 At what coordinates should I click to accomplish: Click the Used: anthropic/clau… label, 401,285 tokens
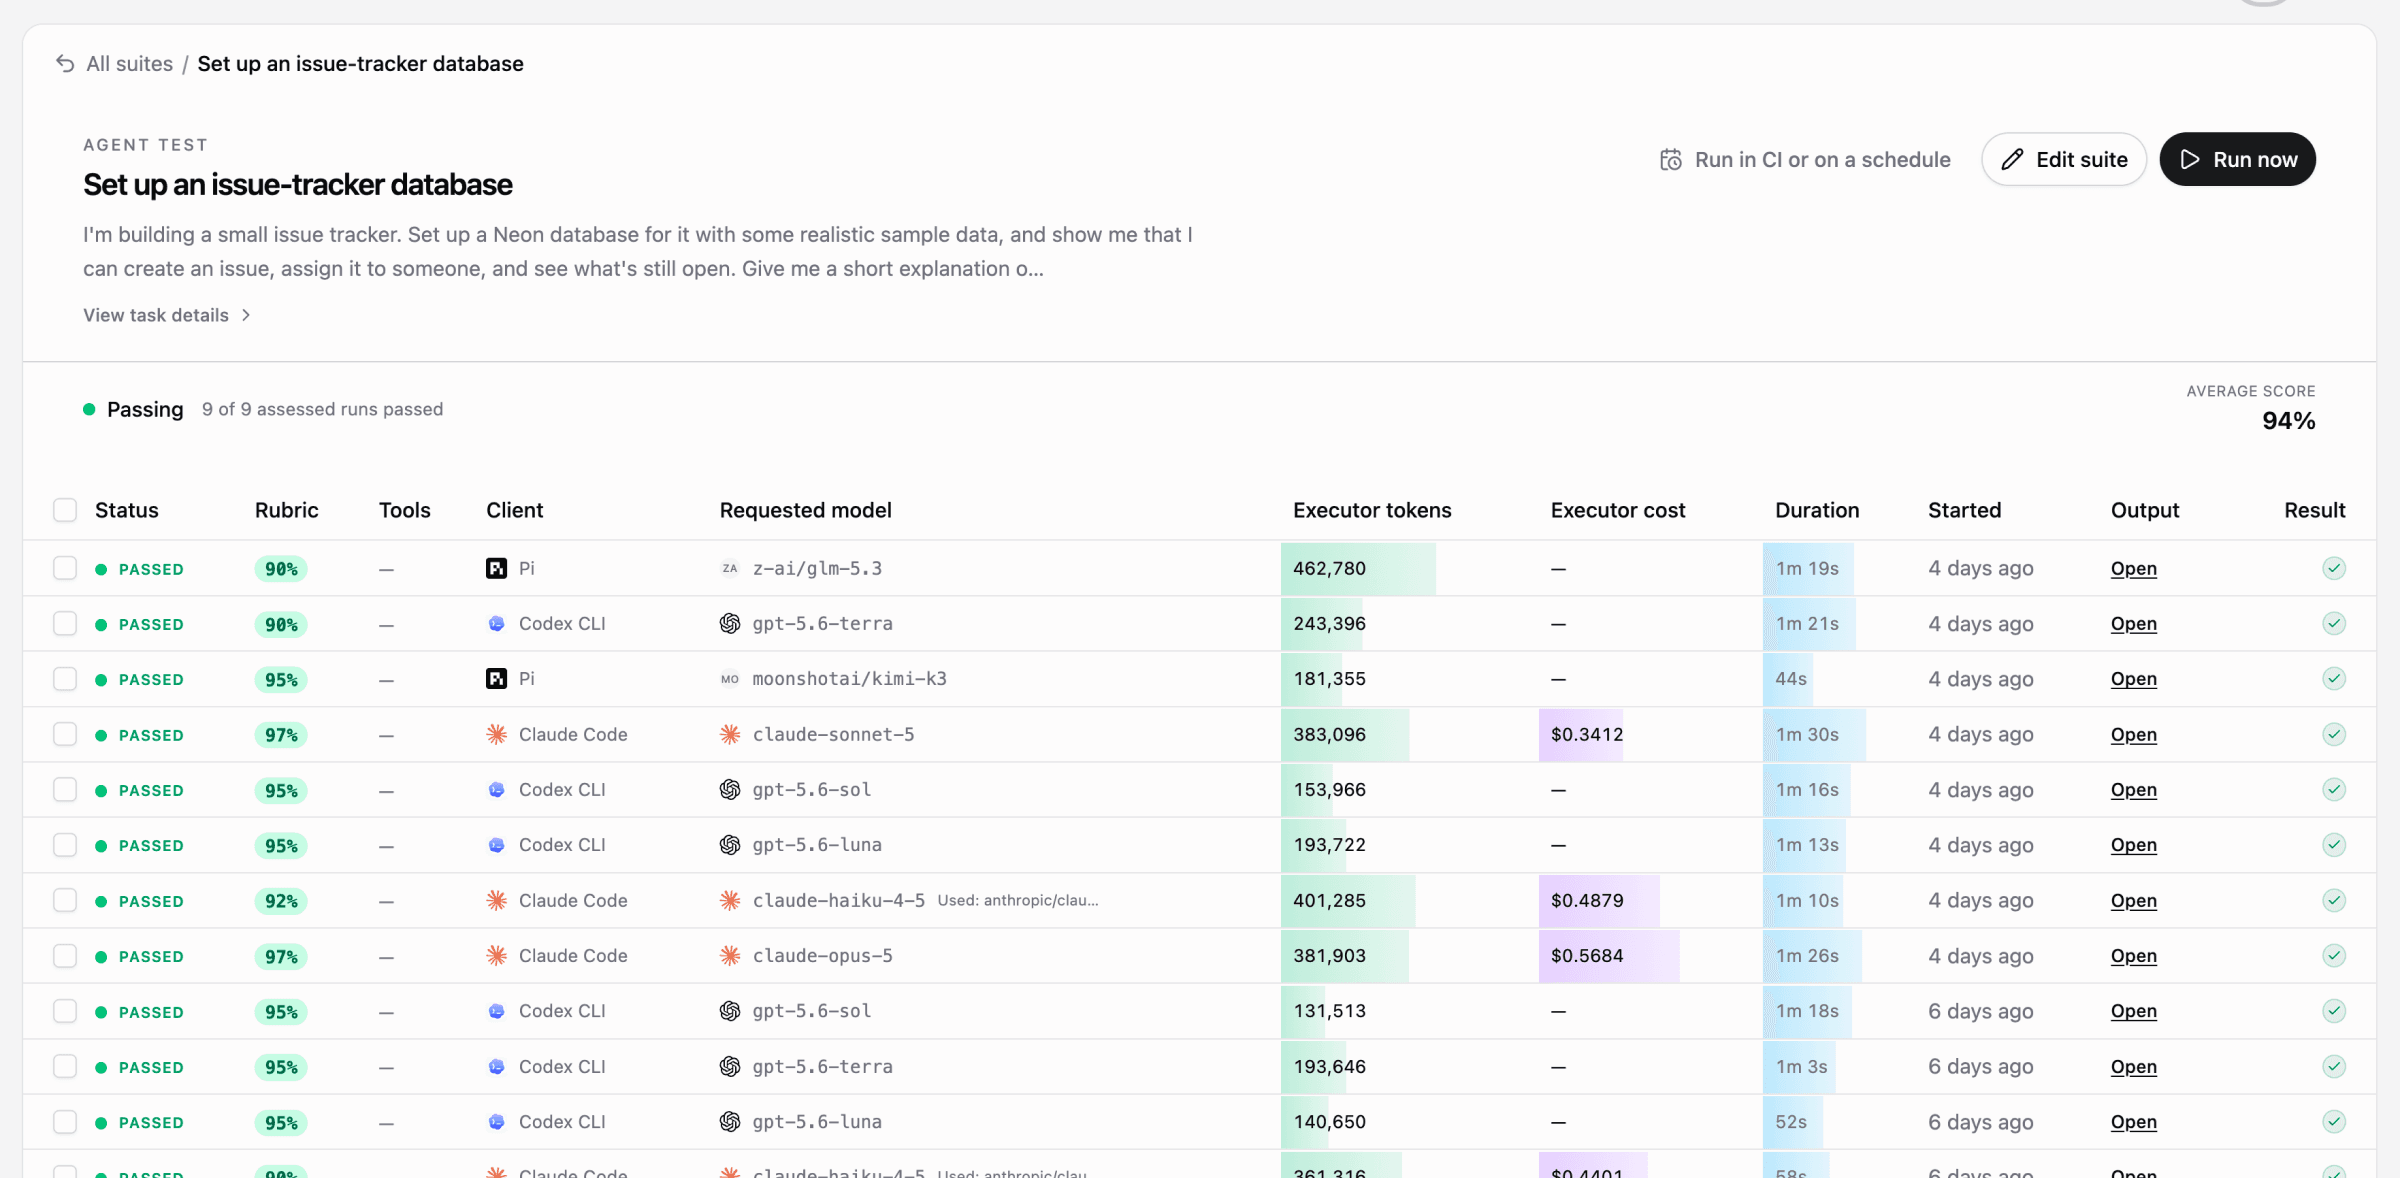(1018, 901)
